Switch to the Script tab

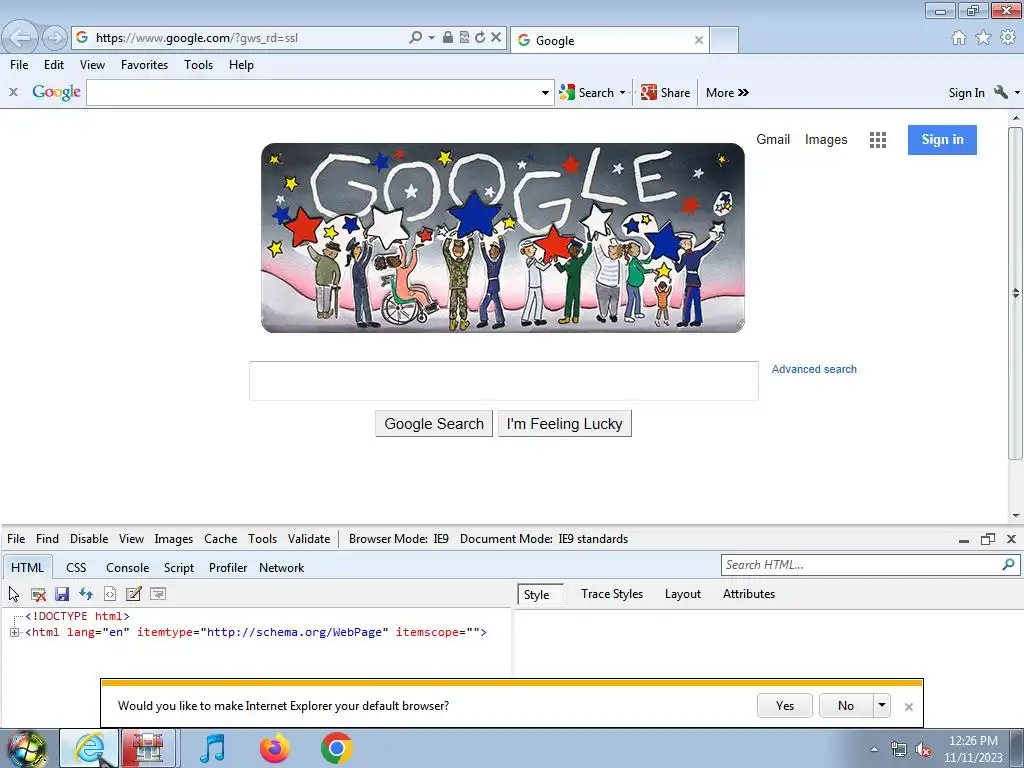coord(179,568)
